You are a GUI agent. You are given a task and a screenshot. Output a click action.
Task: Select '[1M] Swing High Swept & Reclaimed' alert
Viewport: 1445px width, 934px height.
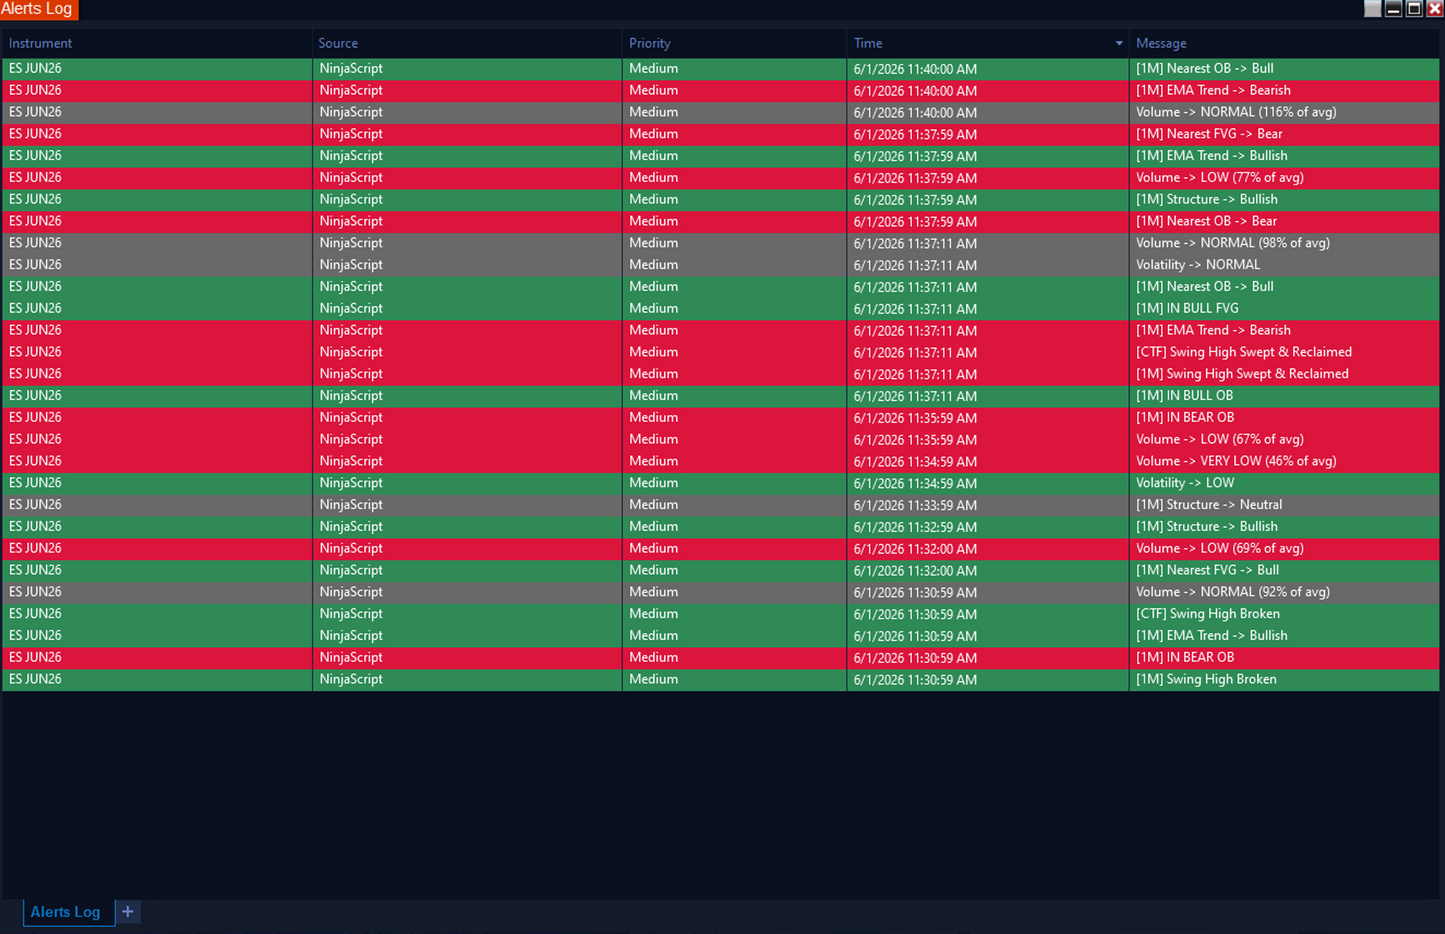(x=721, y=374)
